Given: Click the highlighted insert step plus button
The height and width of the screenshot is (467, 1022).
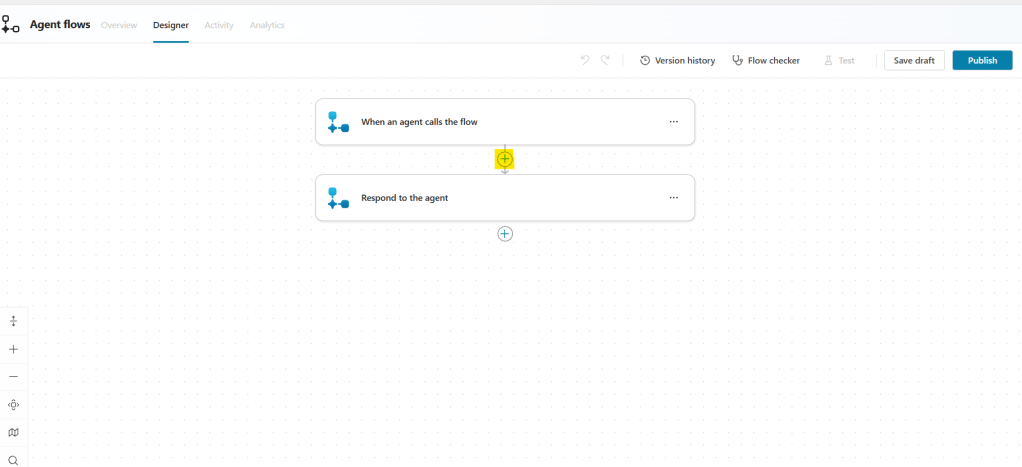Looking at the screenshot, I should (505, 159).
